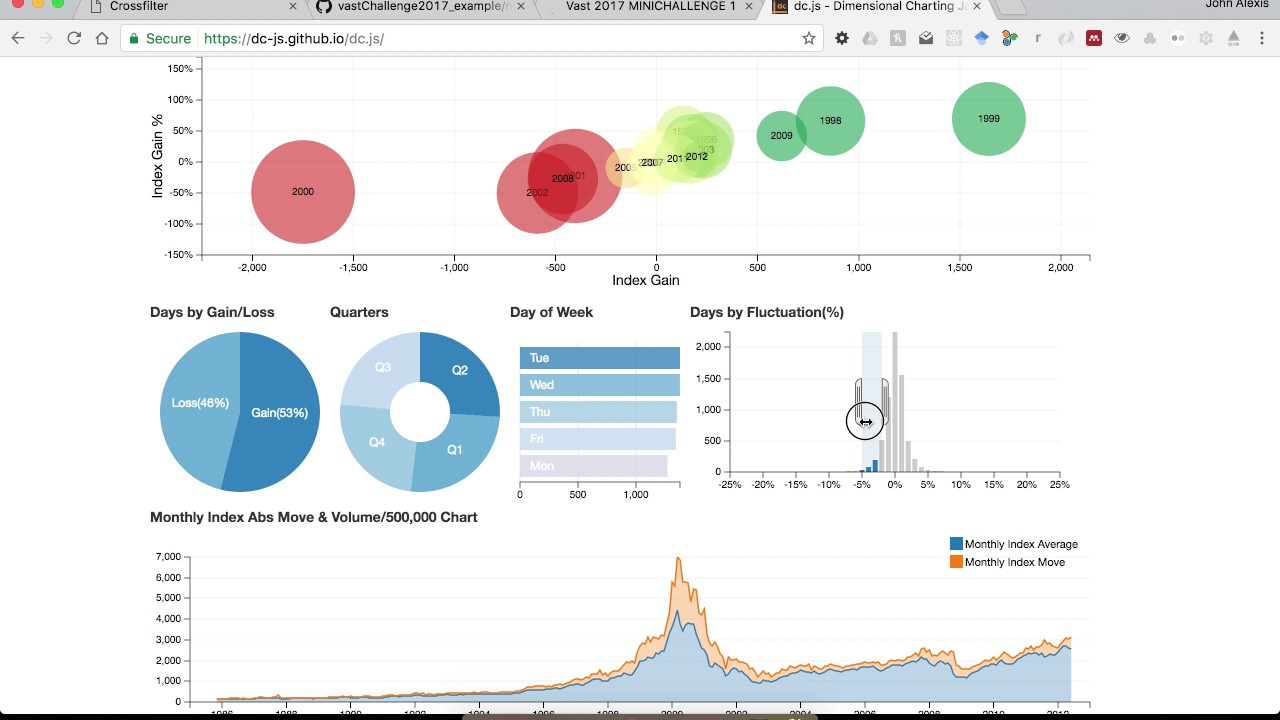This screenshot has width=1280, height=720.
Task: Filter by Q4 in the Quarters donut
Action: (377, 442)
